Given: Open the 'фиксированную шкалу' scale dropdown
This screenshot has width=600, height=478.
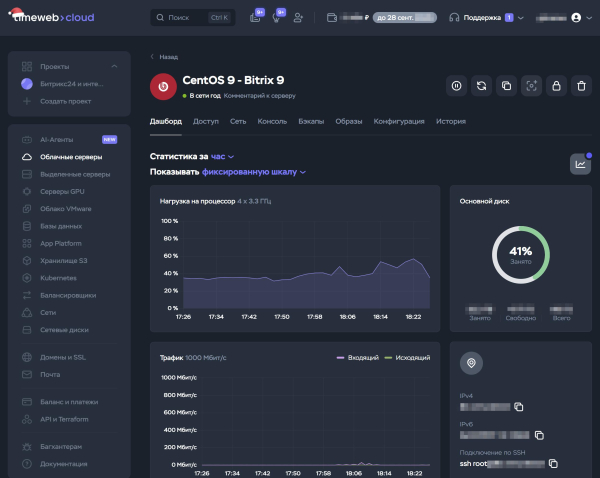Looking at the screenshot, I should point(257,172).
